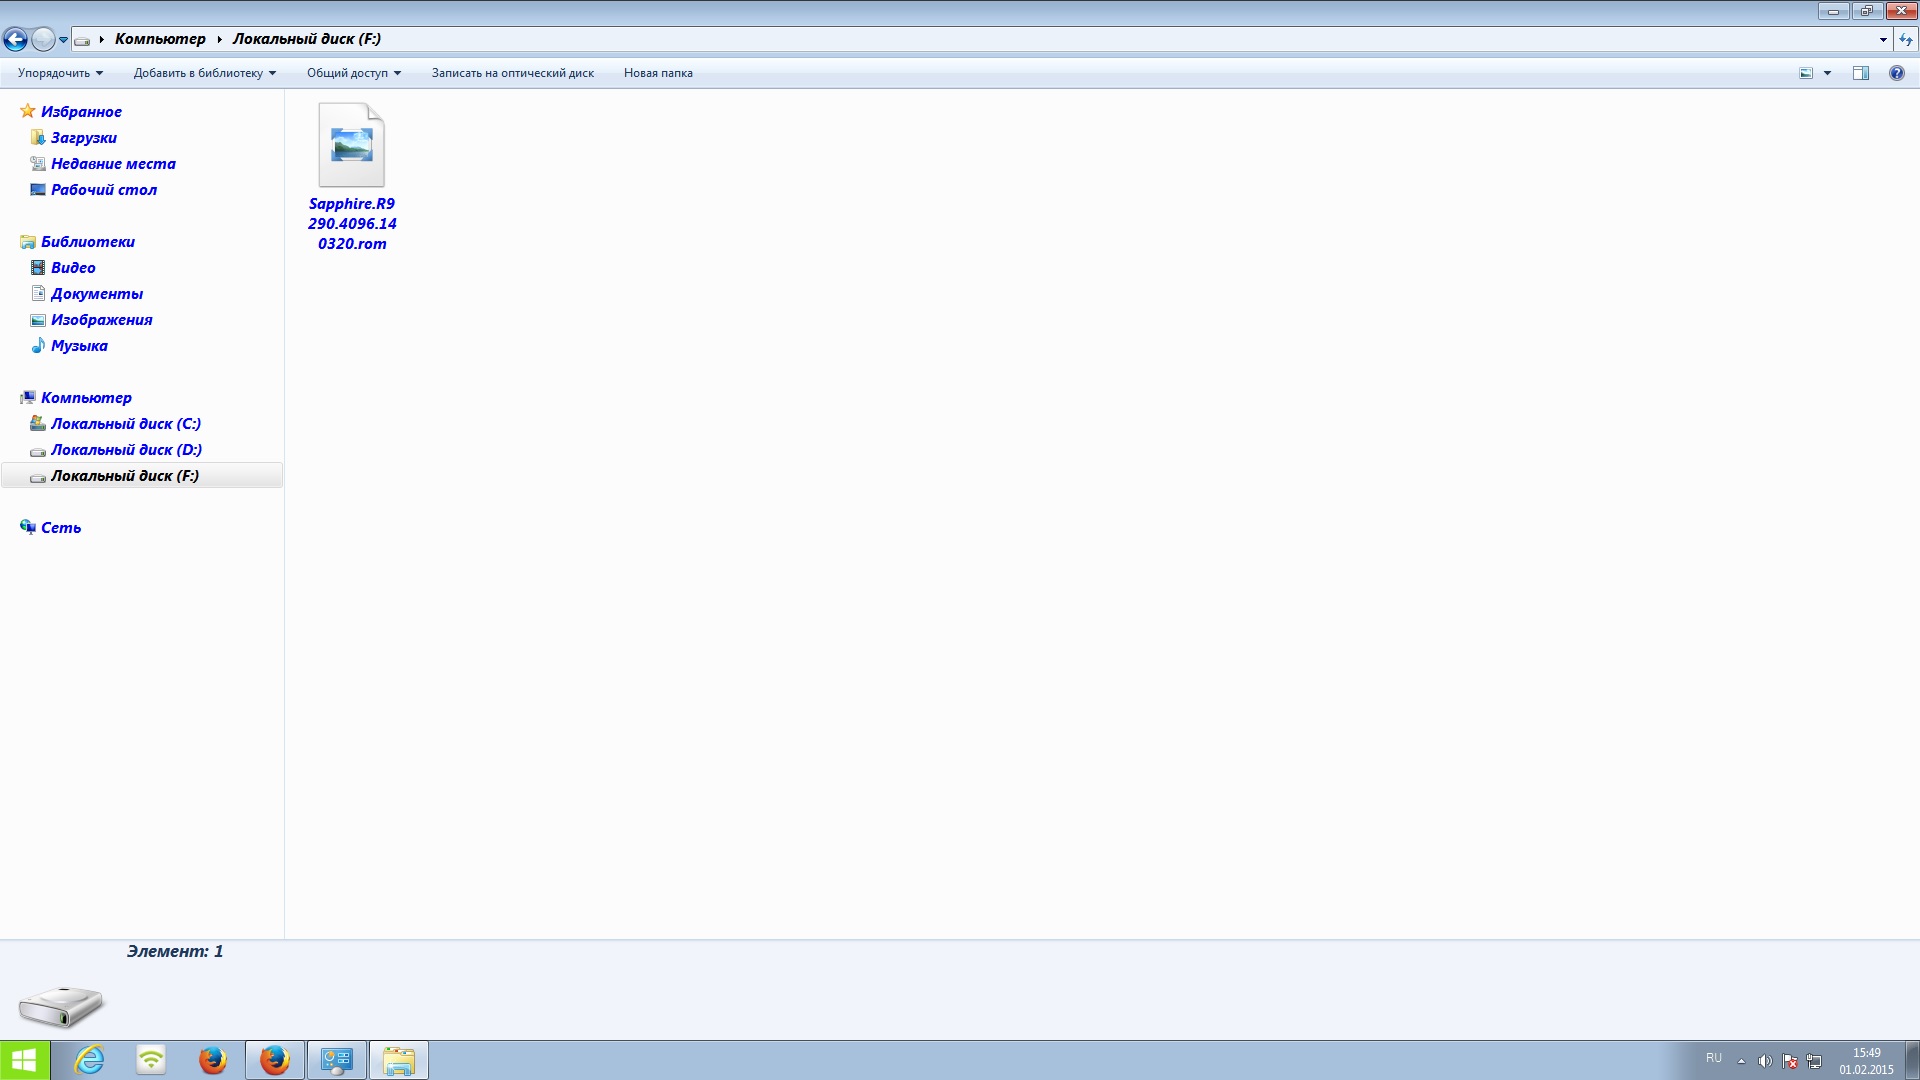Expand the address bar history dropdown
This screenshot has height=1080, width=1920.
(x=1883, y=39)
